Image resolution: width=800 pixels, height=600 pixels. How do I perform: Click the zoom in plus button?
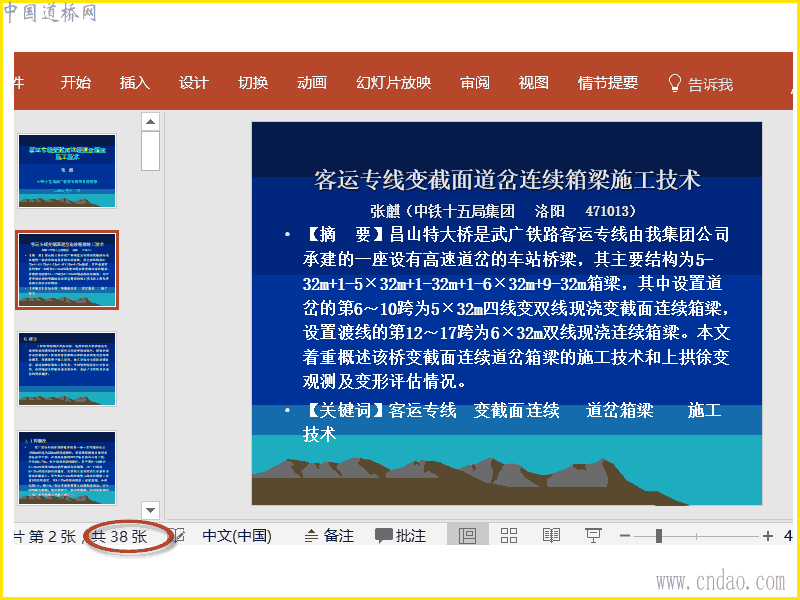[x=768, y=536]
